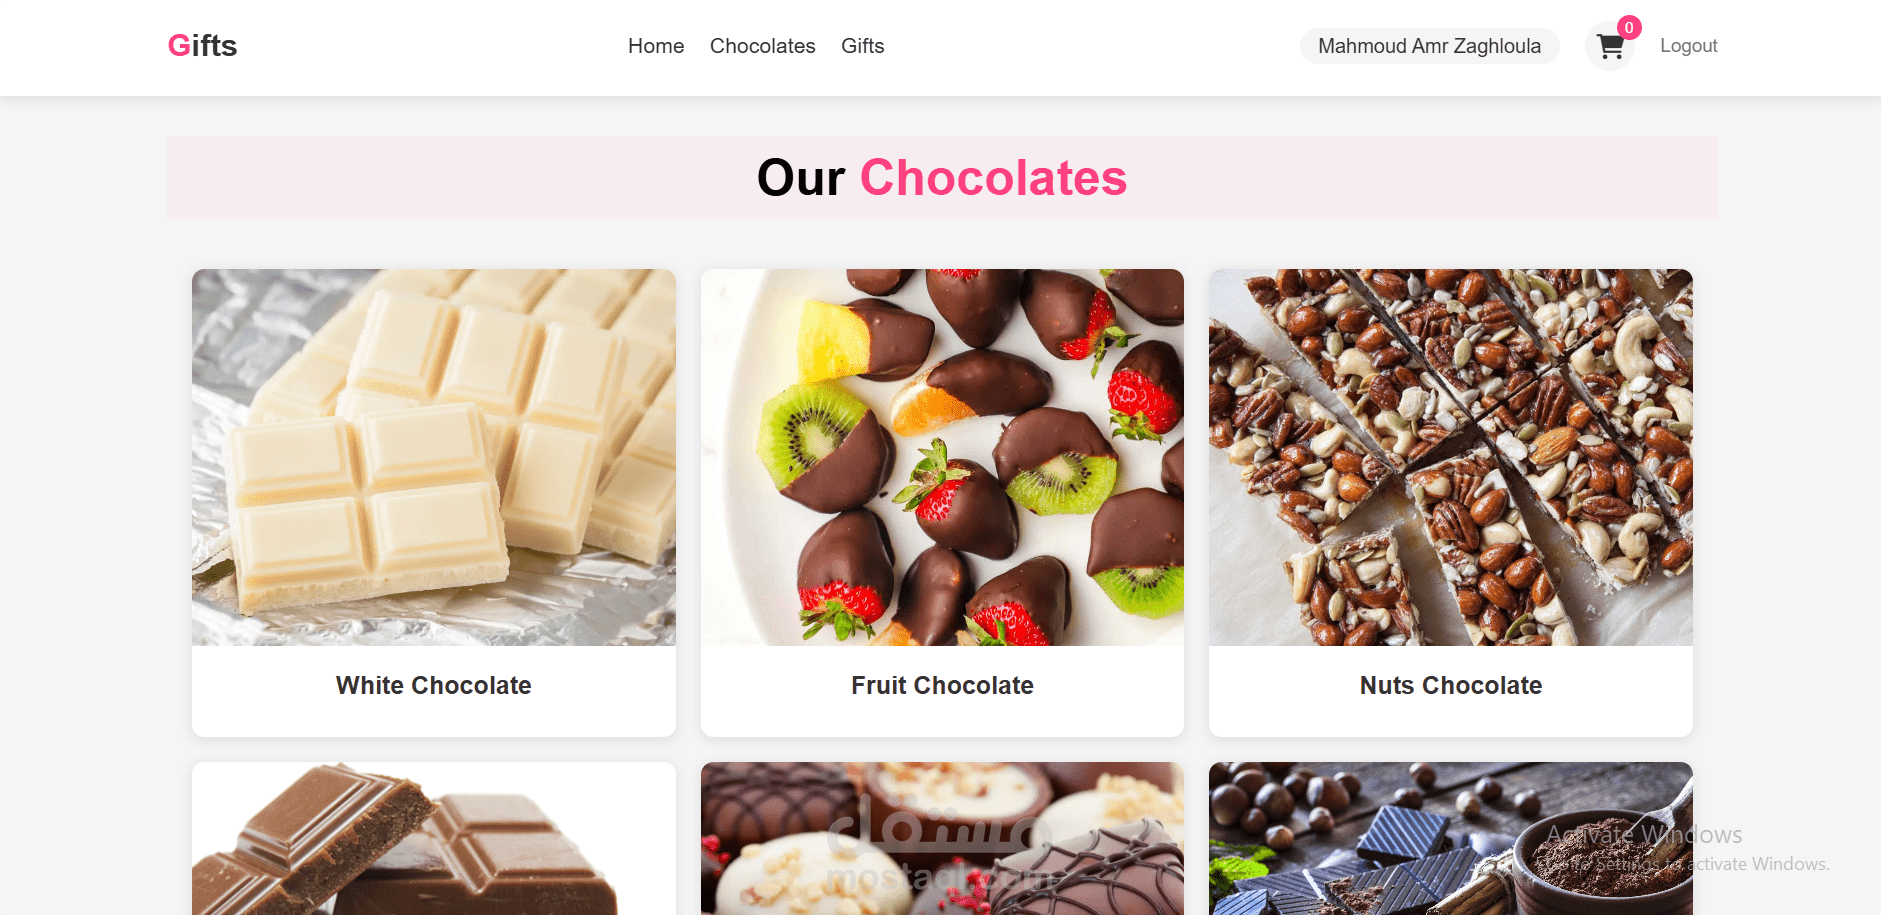
Task: Click the pink Chocolates heading word
Action: [993, 178]
